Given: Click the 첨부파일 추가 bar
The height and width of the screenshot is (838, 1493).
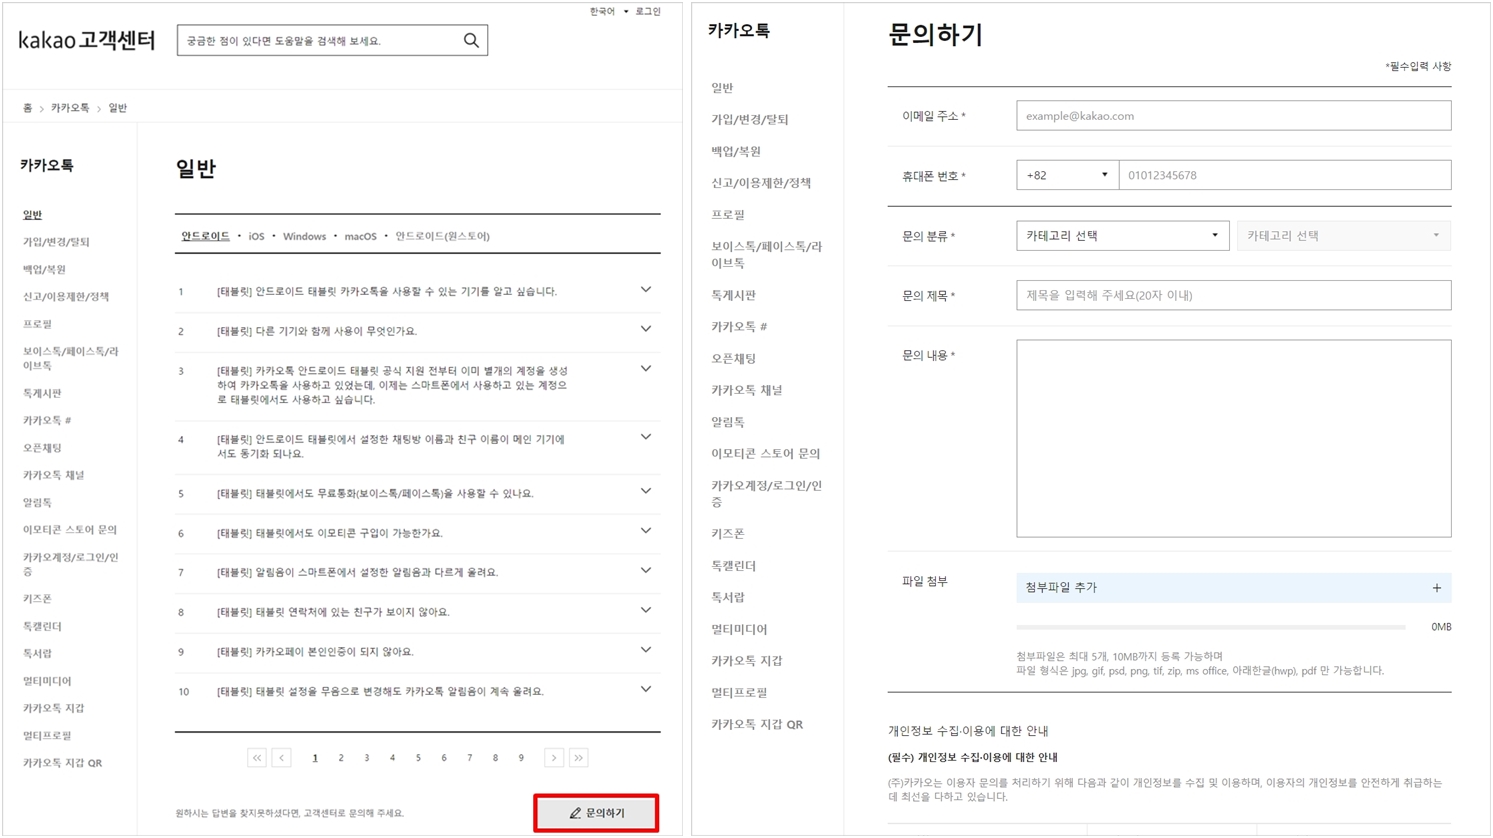Looking at the screenshot, I should 1234,588.
